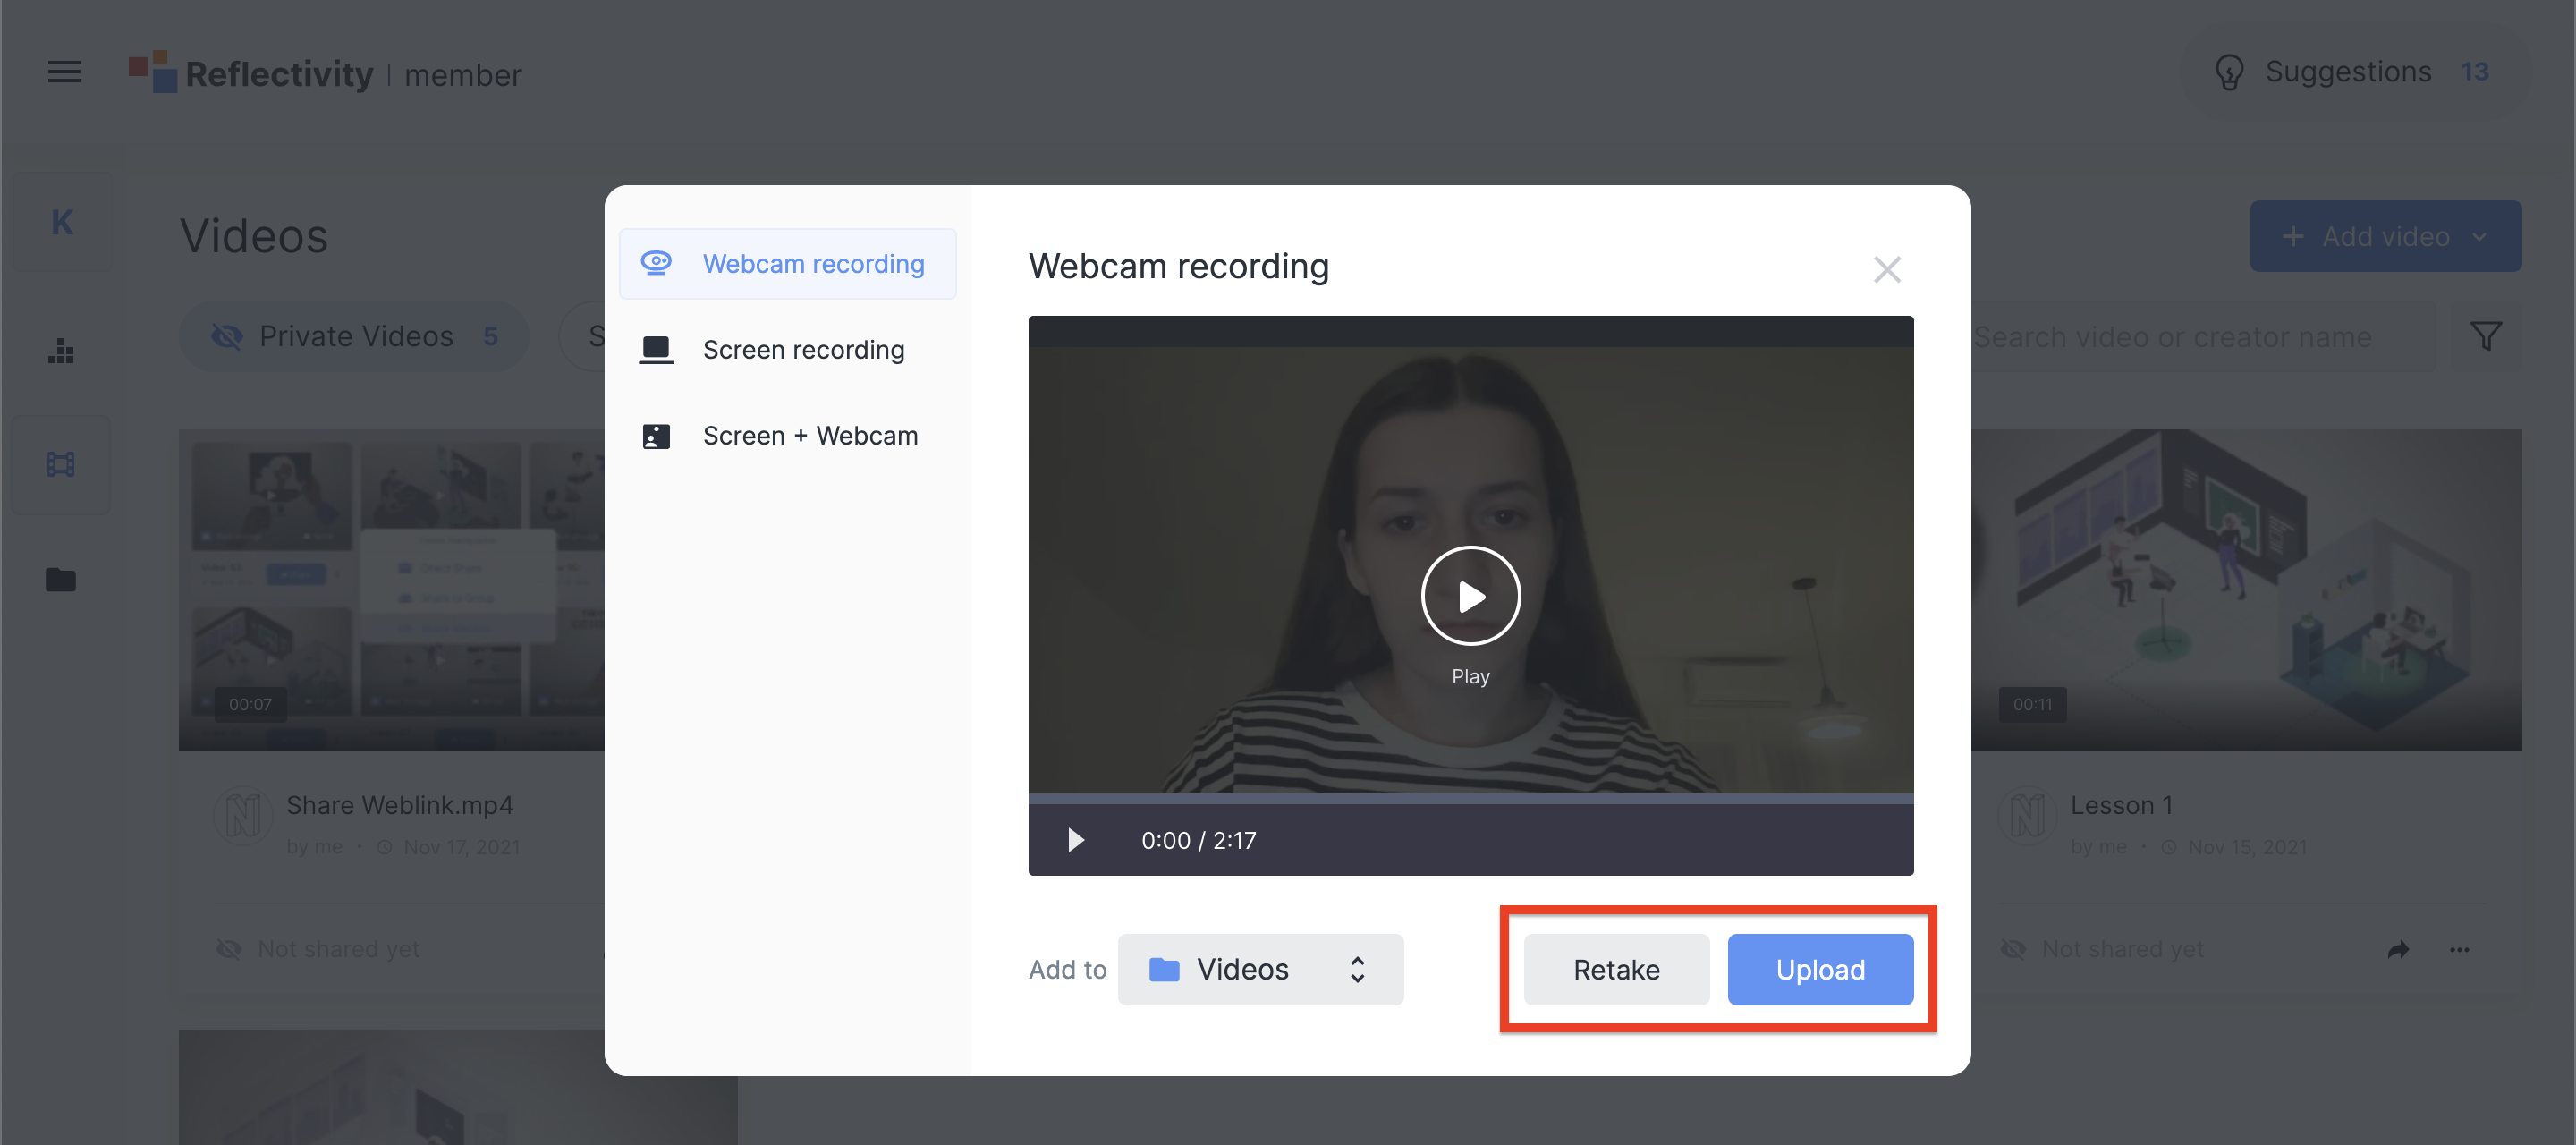This screenshot has width=2576, height=1145.
Task: Switch to Screen + Webcam tab
Action: click(788, 436)
